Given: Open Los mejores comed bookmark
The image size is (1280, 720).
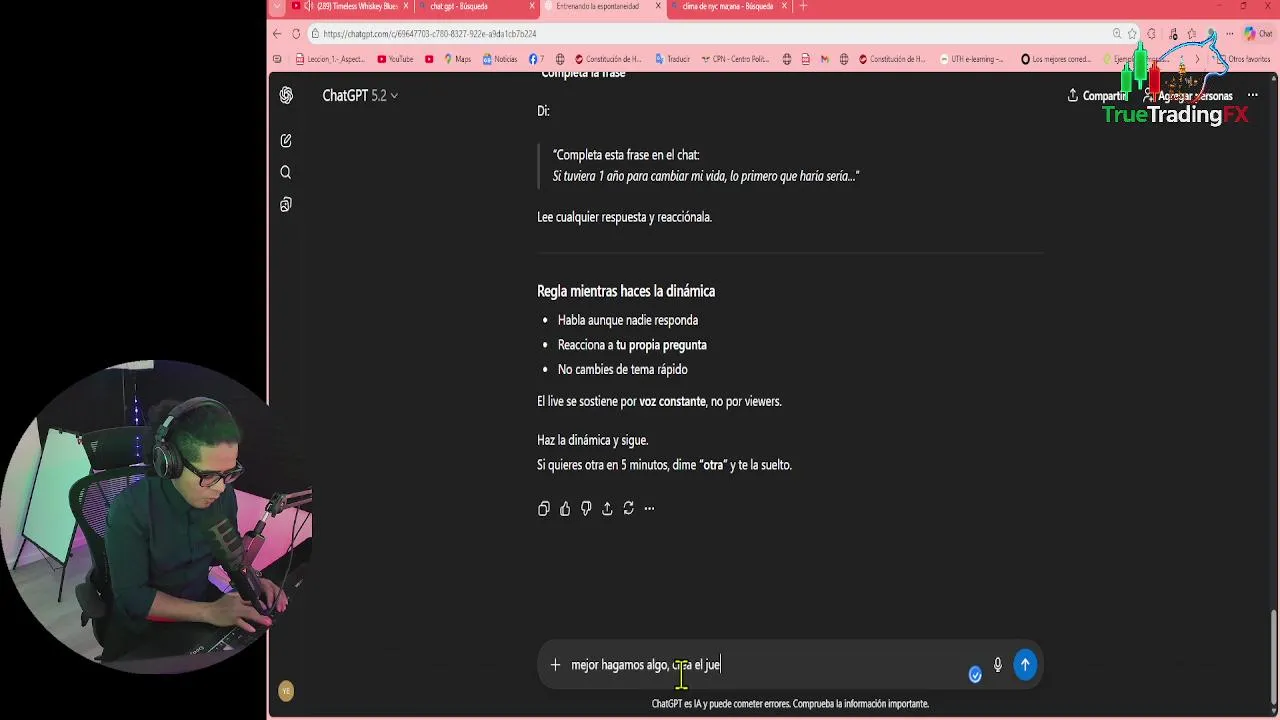Looking at the screenshot, I should [x=1056, y=59].
